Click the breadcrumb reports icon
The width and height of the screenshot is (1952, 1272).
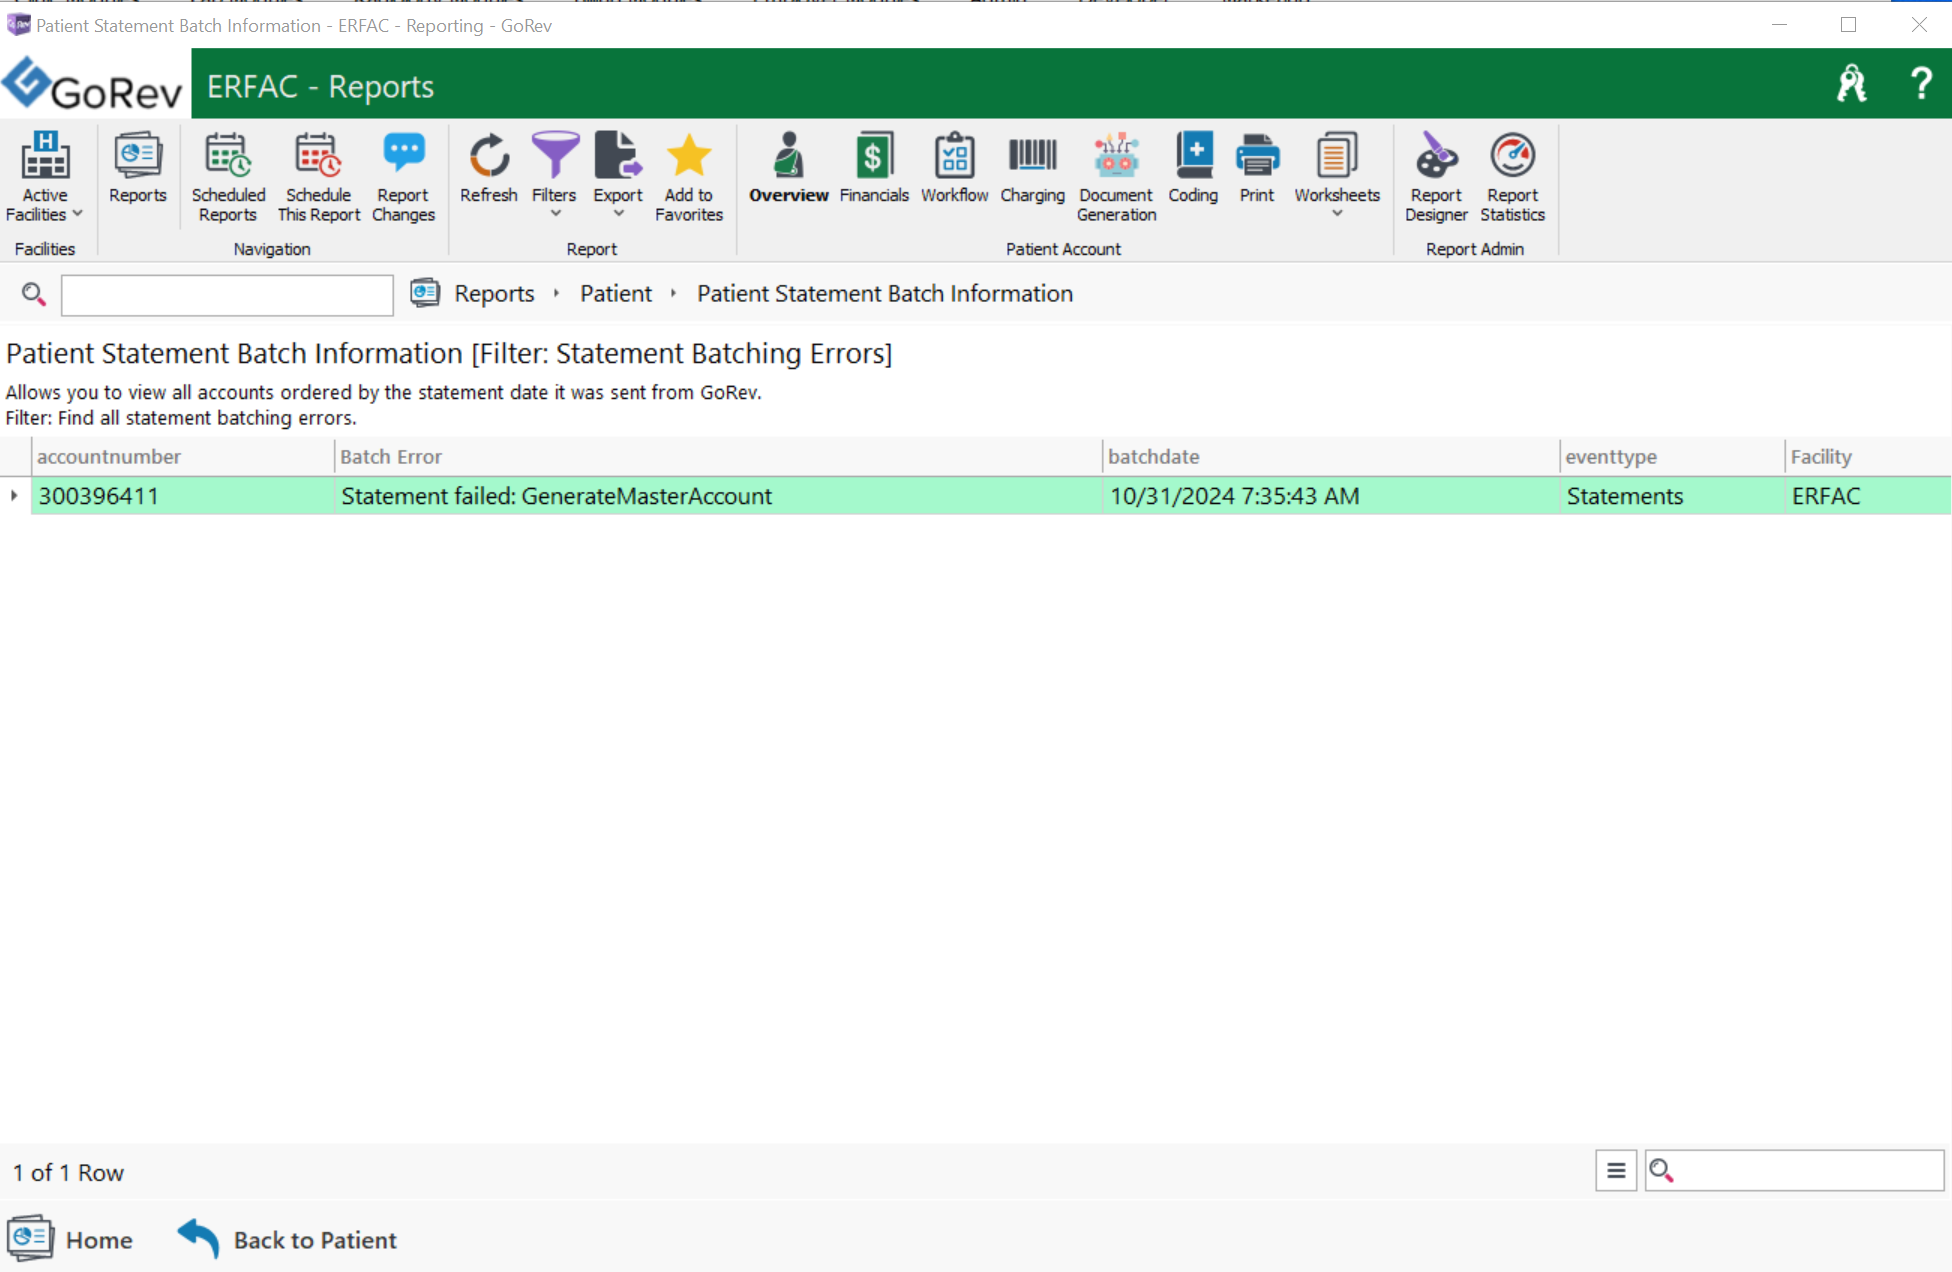click(425, 293)
